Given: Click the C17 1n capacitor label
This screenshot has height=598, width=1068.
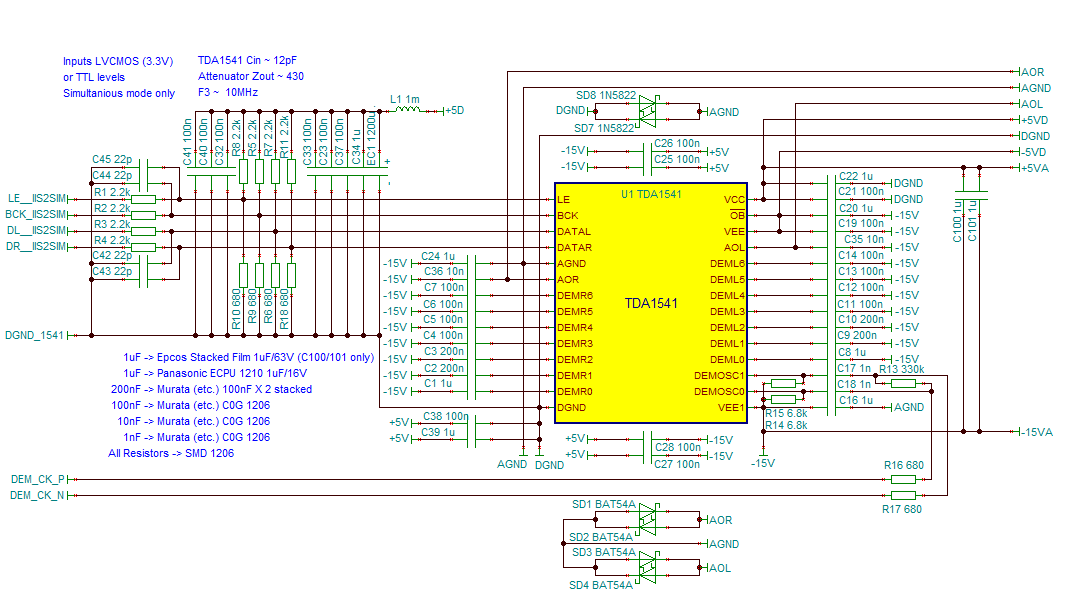Looking at the screenshot, I should point(854,368).
